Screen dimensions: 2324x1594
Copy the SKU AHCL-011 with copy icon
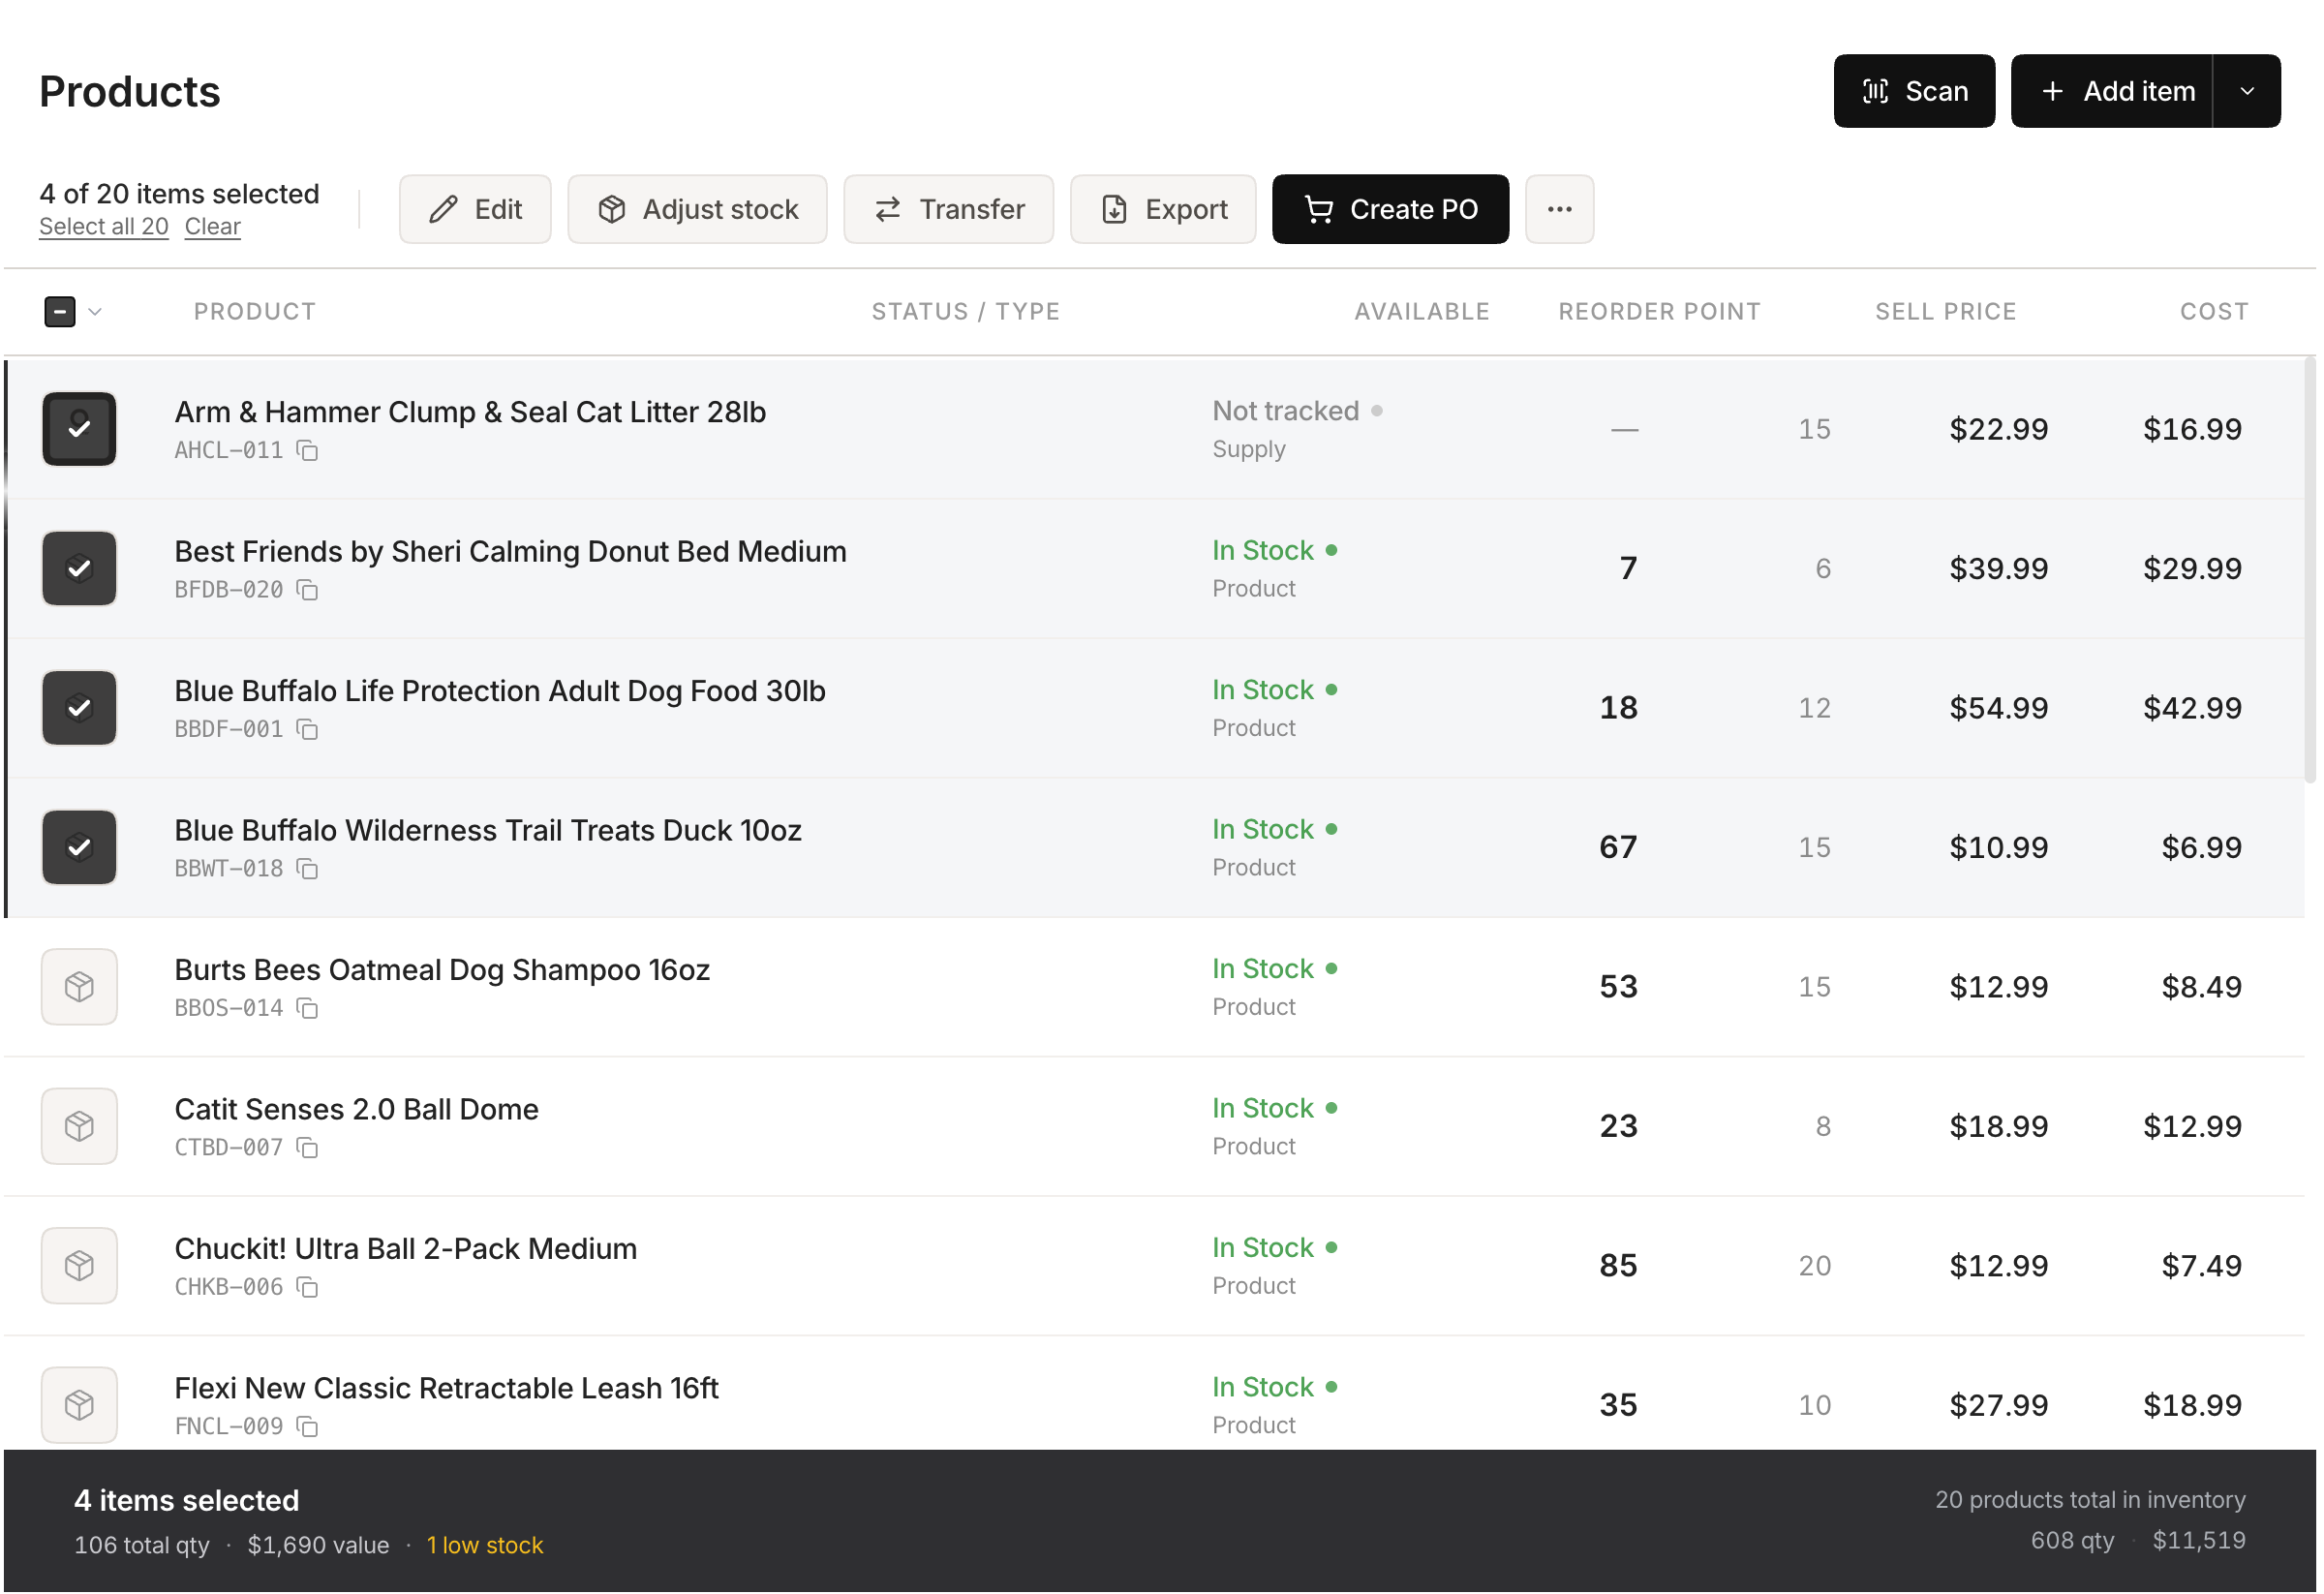pyautogui.click(x=307, y=451)
